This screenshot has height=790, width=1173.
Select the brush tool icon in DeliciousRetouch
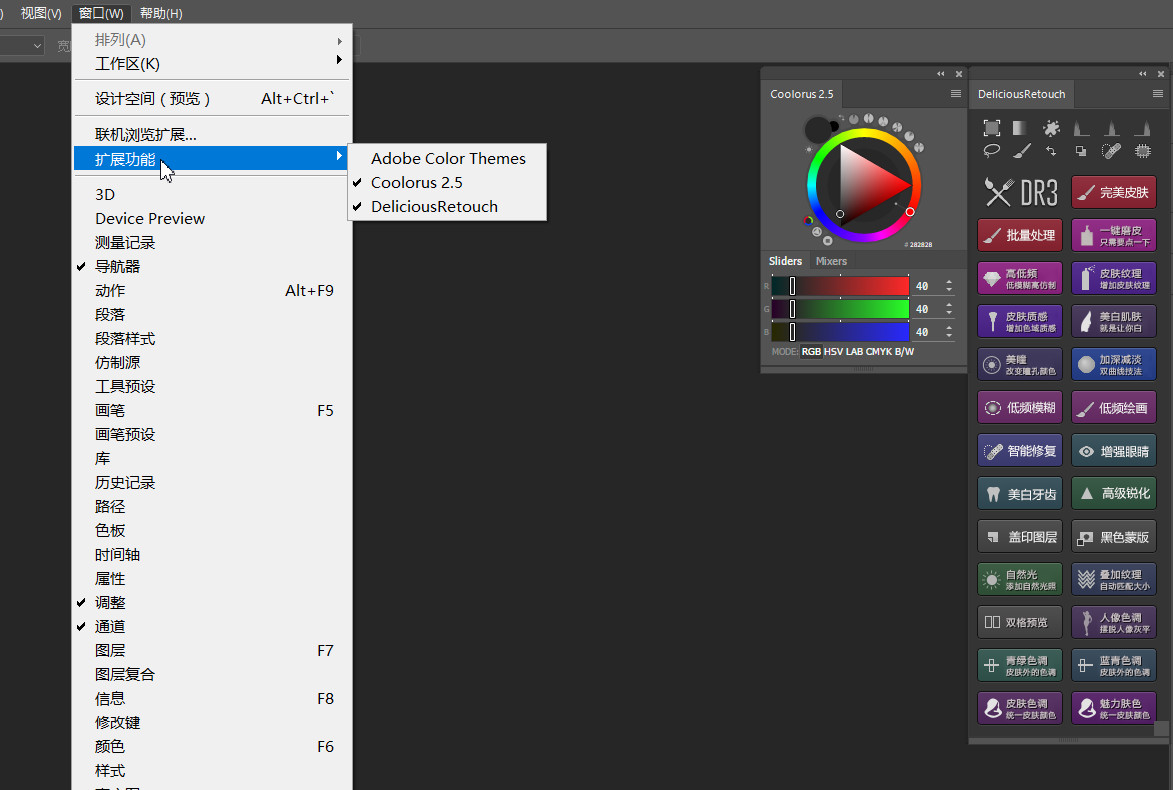click(1022, 151)
